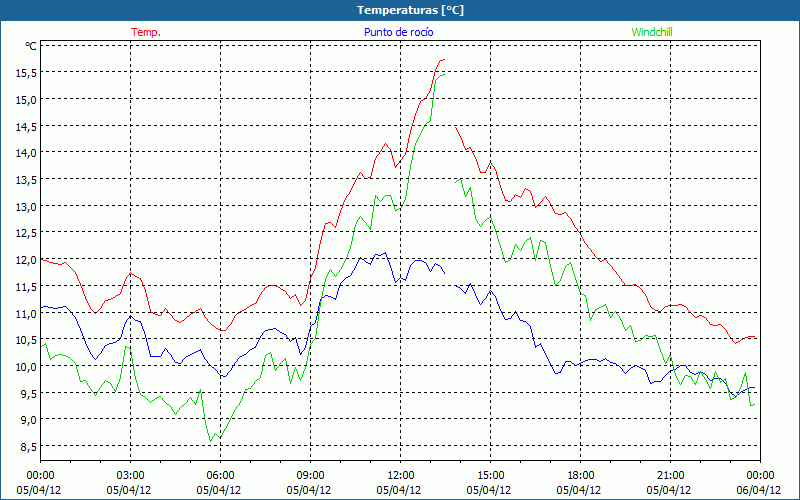Click the 06:00 time label
The height and width of the screenshot is (500, 800).
(220, 476)
